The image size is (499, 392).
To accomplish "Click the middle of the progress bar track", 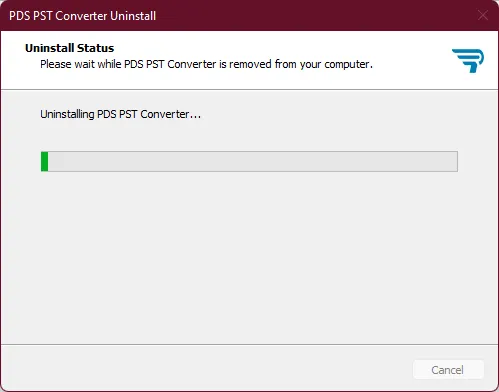I will point(249,162).
